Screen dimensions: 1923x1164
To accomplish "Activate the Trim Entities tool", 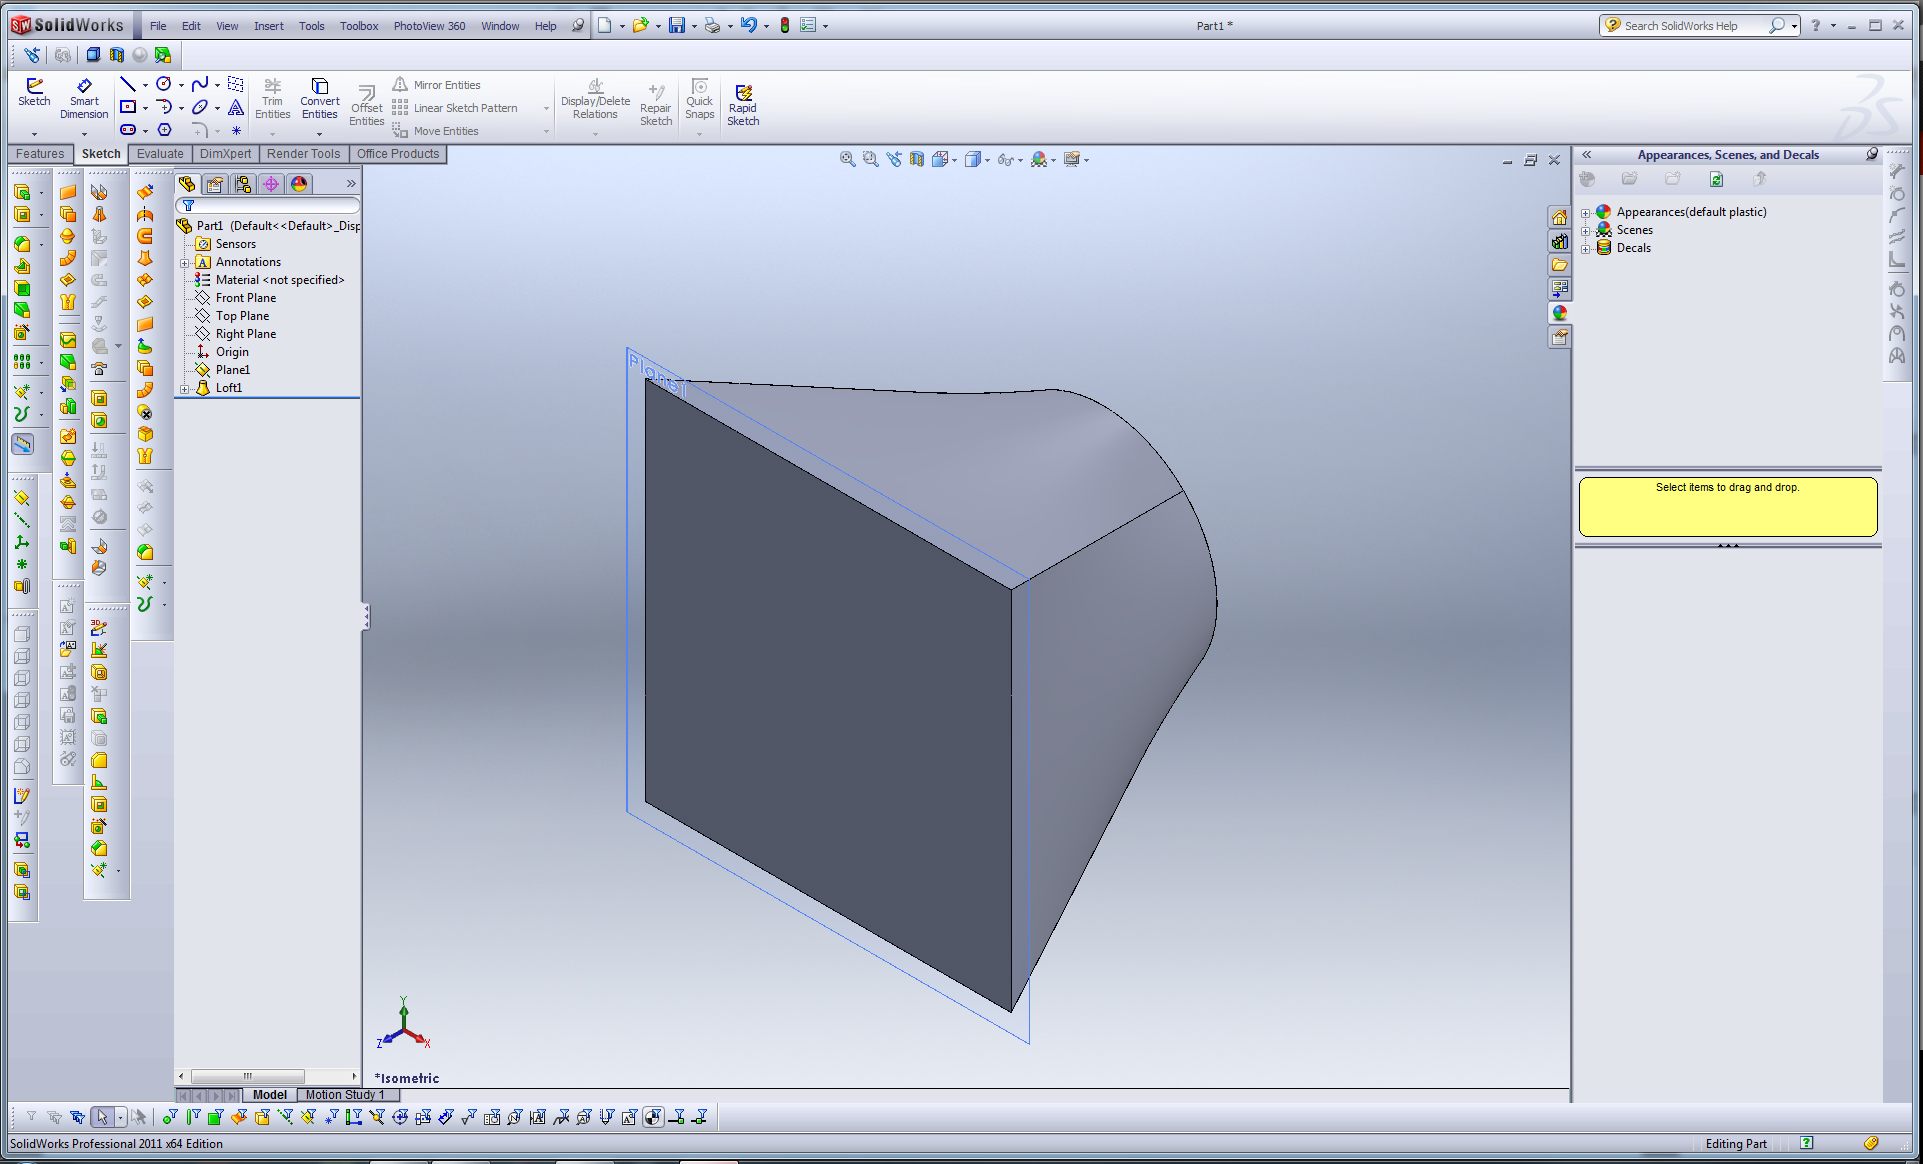I will click(272, 98).
